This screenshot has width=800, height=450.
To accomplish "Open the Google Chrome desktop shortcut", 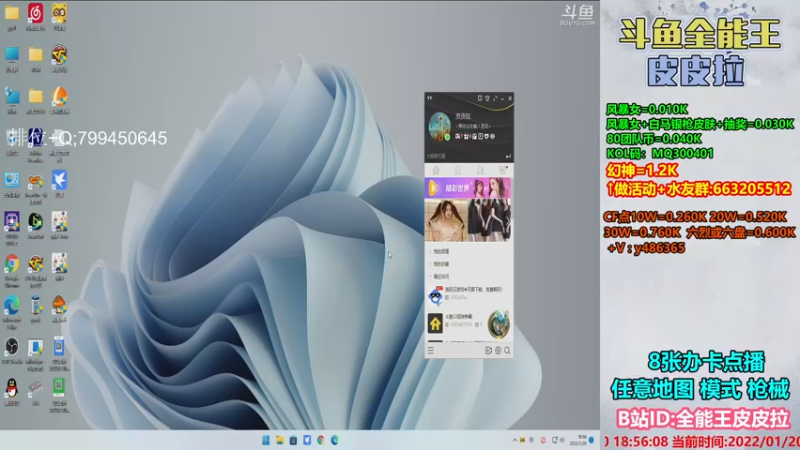I will (x=12, y=264).
